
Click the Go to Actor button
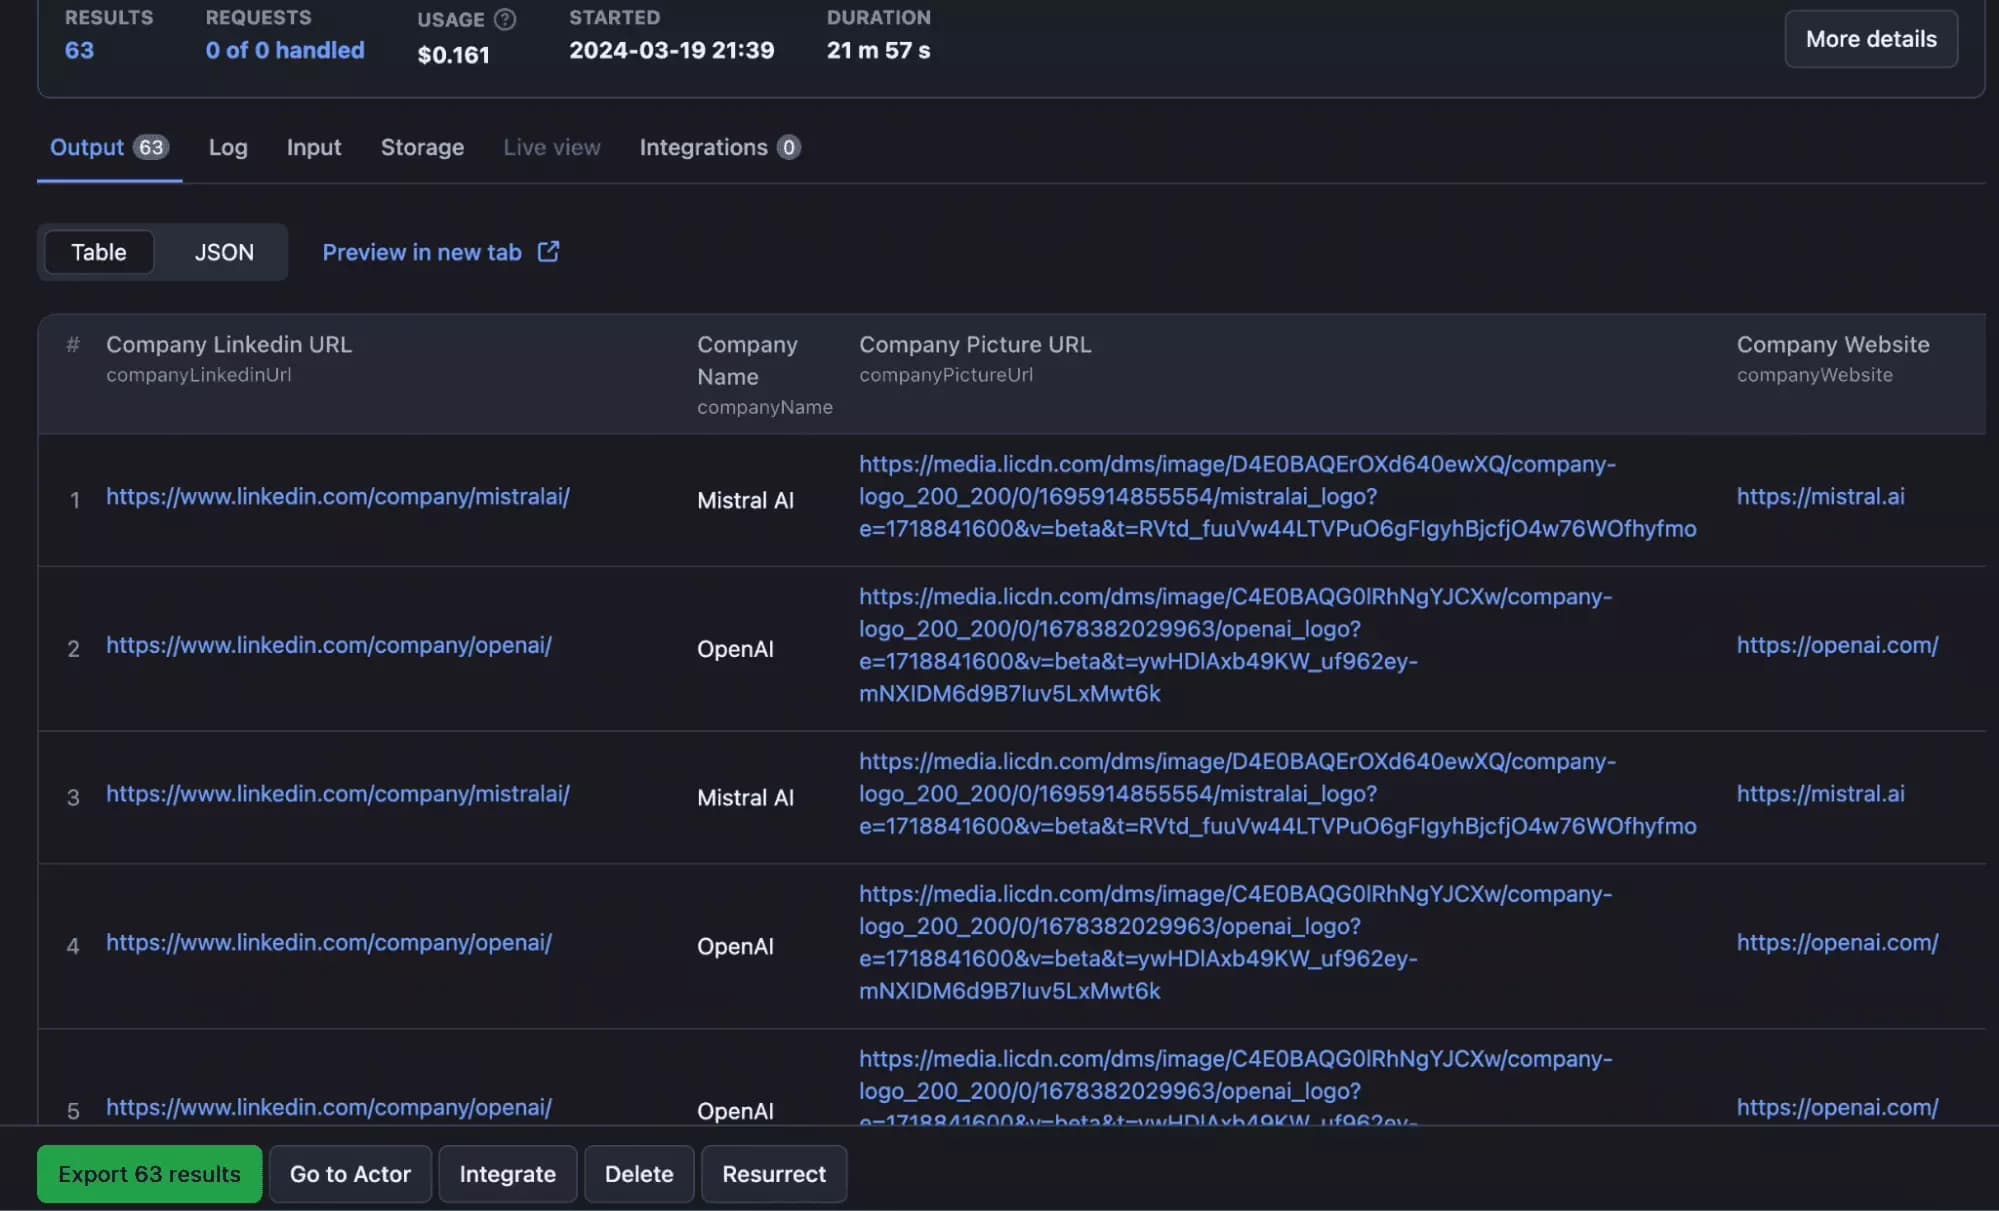click(350, 1173)
